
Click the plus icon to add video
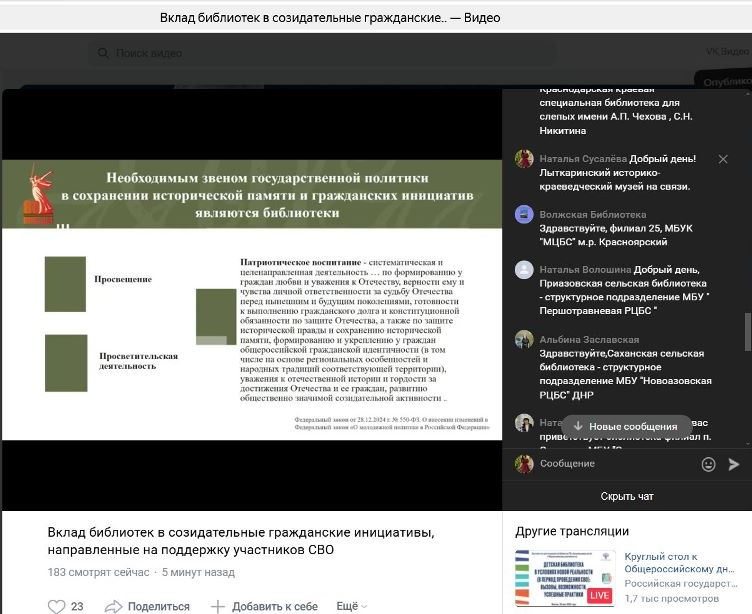pos(218,606)
